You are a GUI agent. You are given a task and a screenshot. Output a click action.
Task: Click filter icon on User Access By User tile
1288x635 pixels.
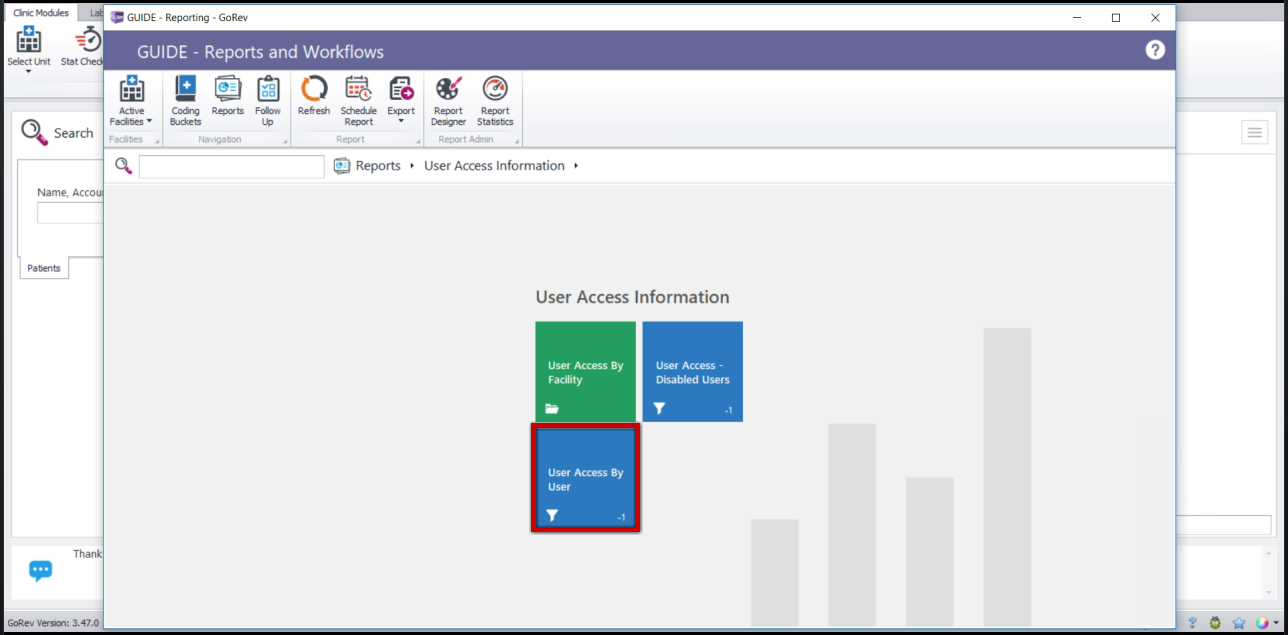click(x=552, y=515)
